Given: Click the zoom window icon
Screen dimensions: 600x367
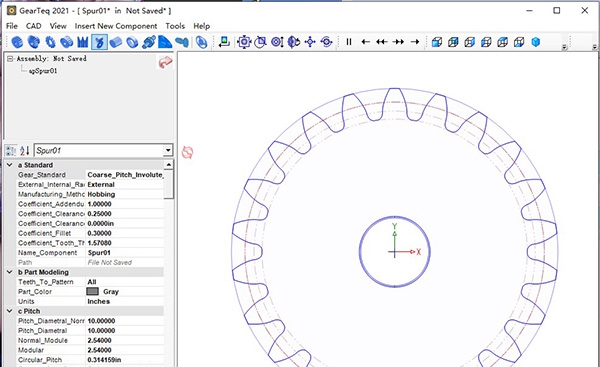Looking at the screenshot, I should pos(260,42).
